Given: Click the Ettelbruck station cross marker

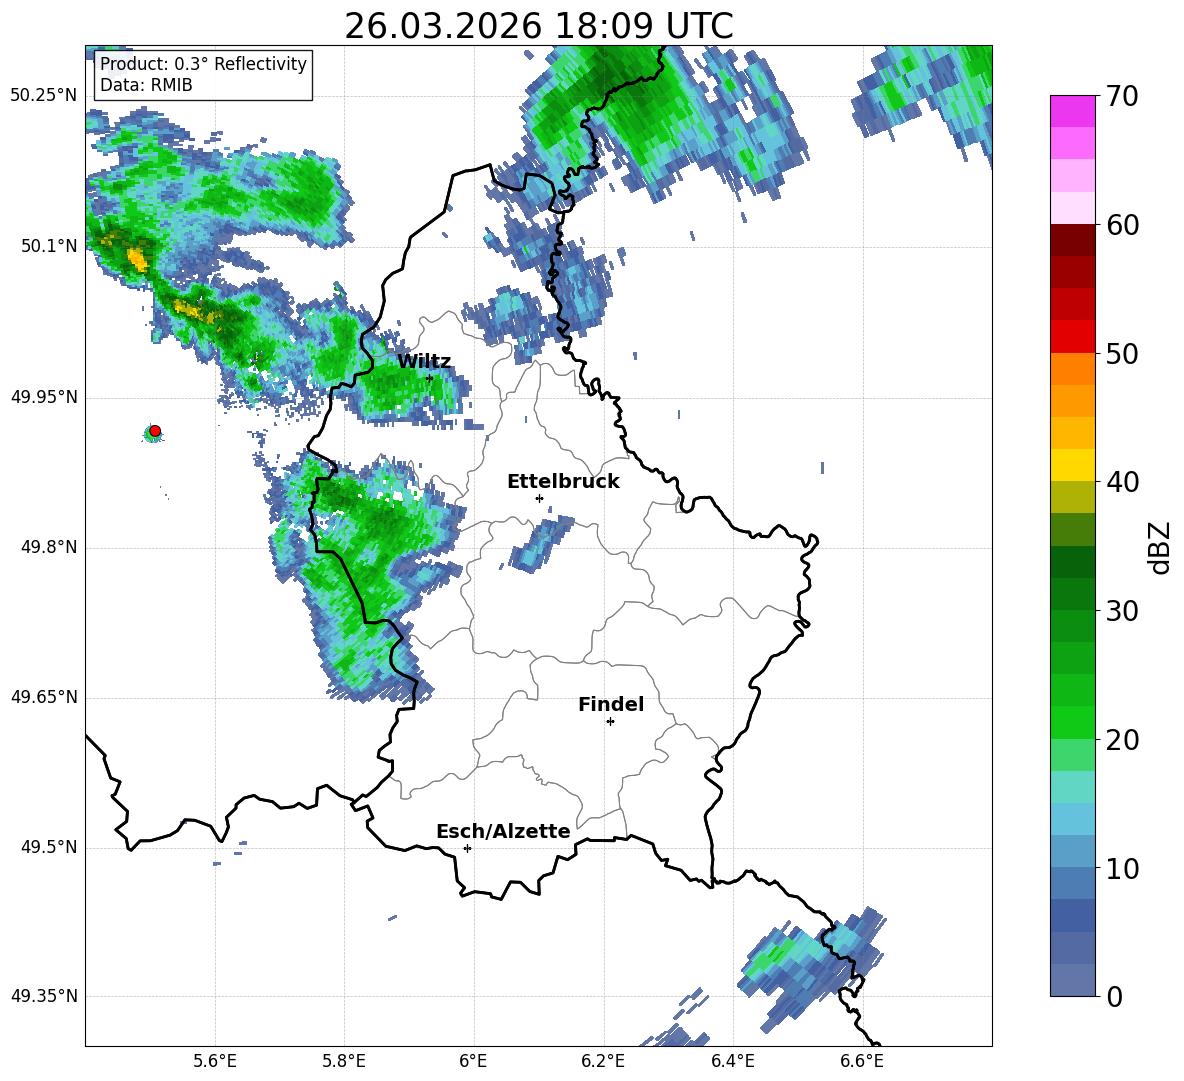Looking at the screenshot, I should tap(539, 498).
